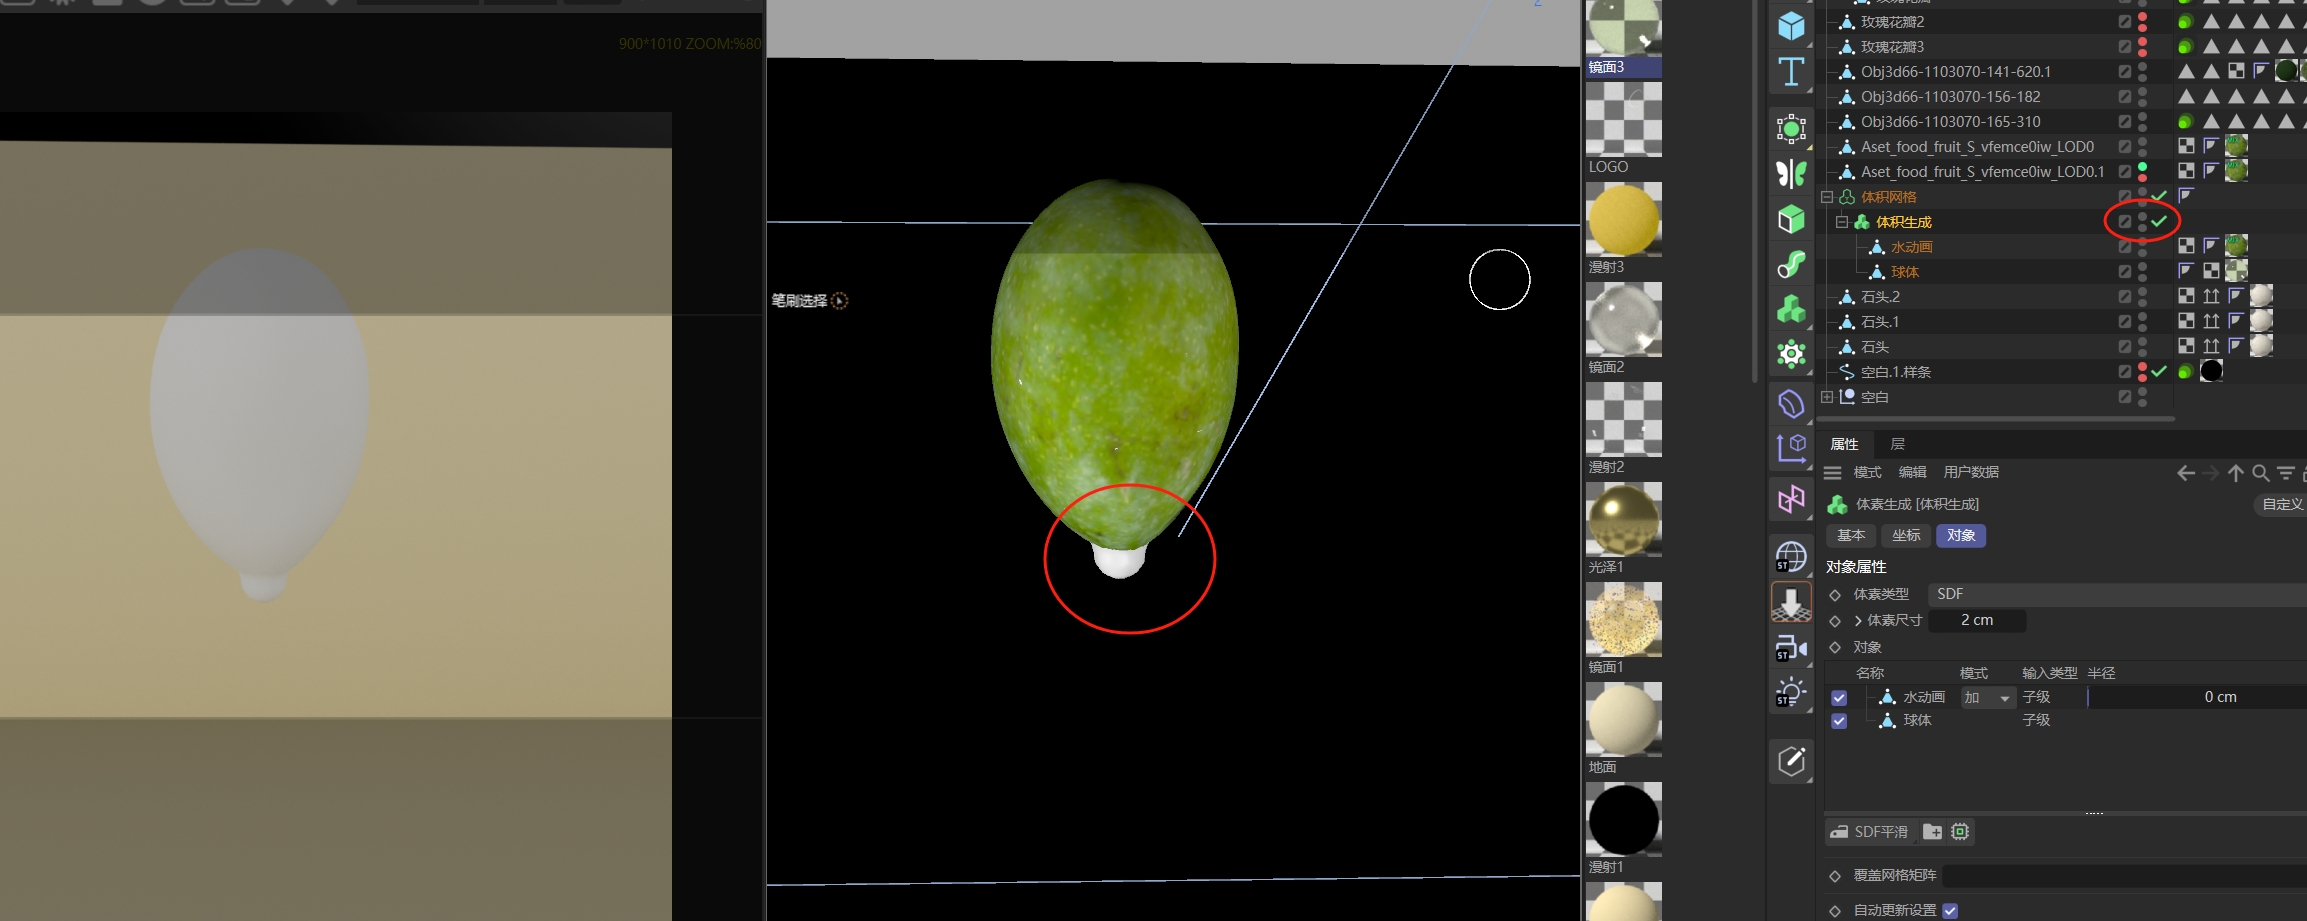
Task: Open the Symmetry generator icon
Action: [x=1791, y=174]
